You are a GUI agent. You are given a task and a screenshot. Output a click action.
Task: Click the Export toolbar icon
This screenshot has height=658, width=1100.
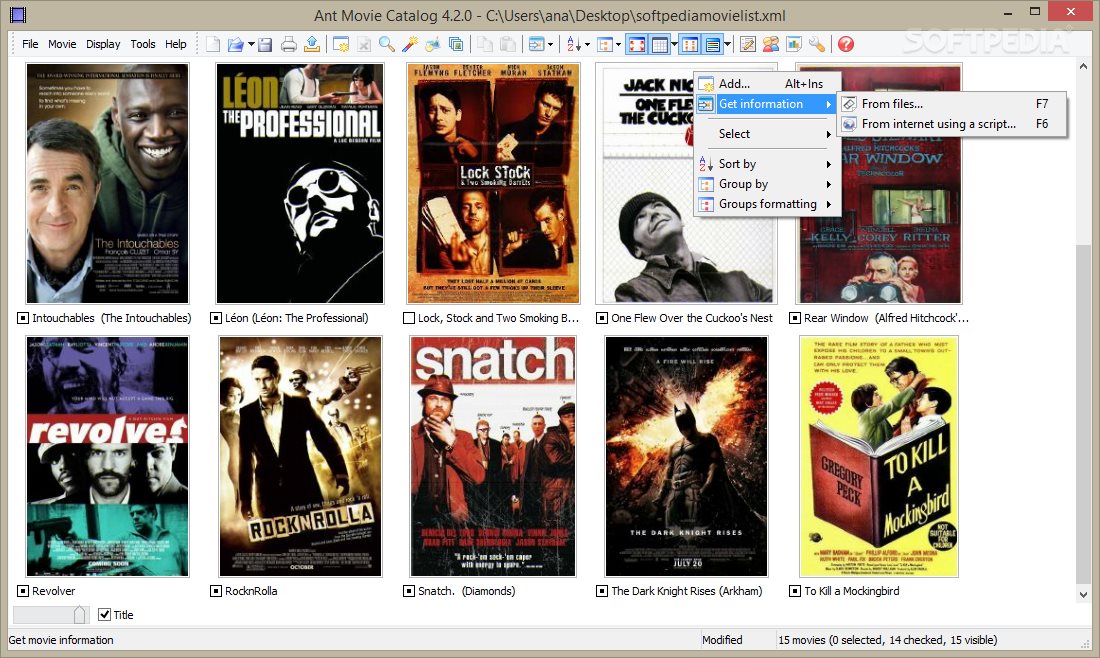(311, 44)
